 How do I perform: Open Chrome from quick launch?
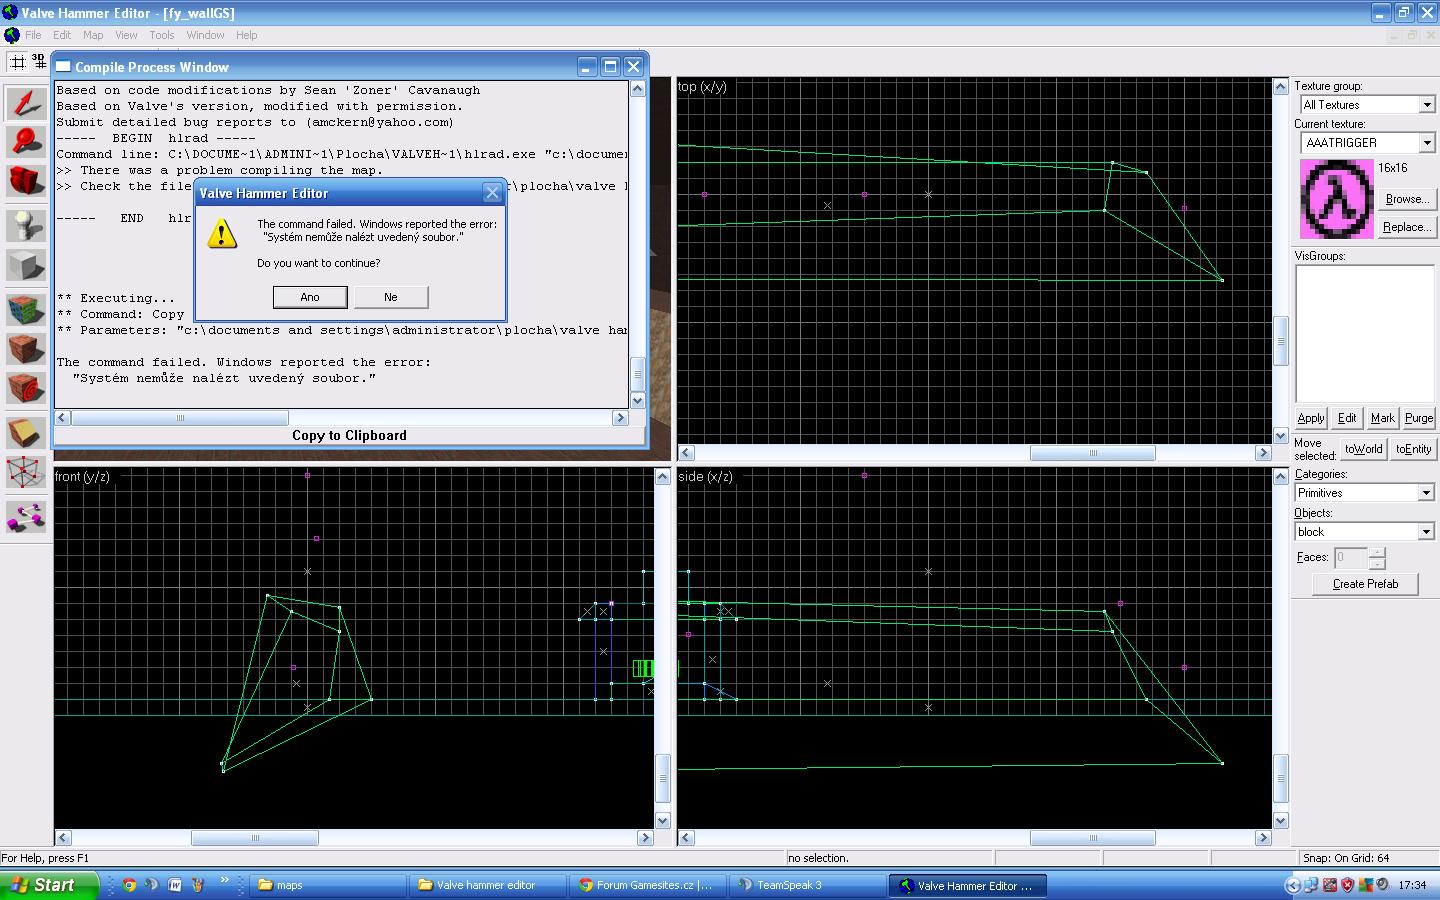[x=129, y=885]
